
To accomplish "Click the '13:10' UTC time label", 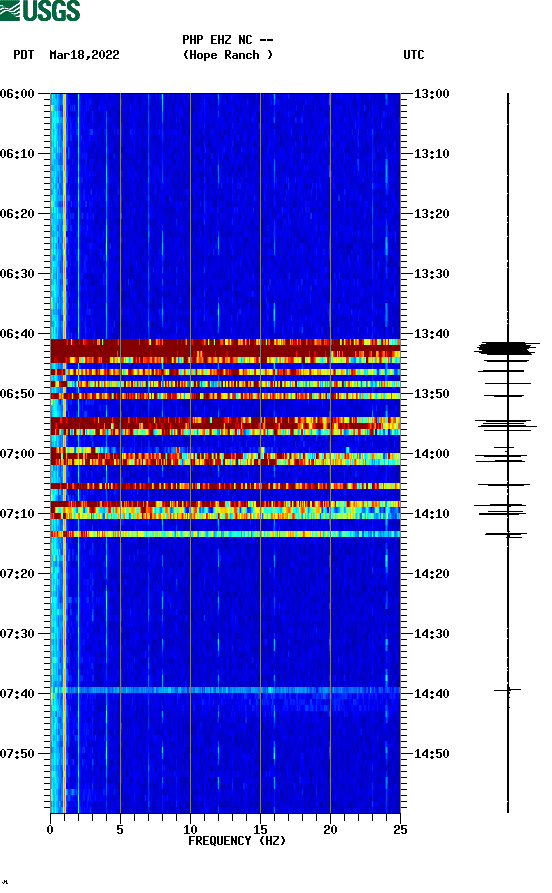I will coord(432,154).
